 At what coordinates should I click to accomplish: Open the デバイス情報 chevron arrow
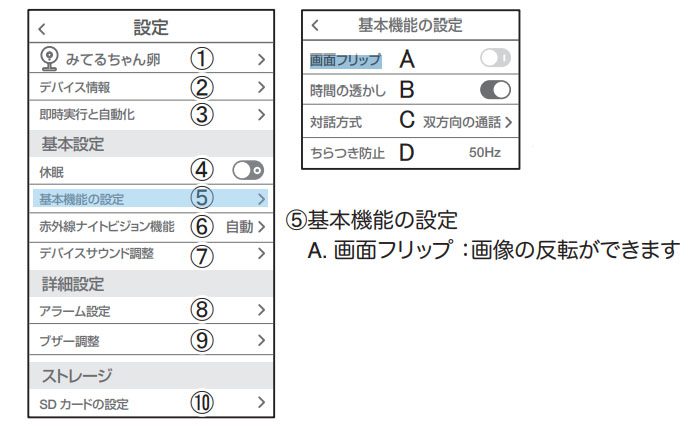261,87
